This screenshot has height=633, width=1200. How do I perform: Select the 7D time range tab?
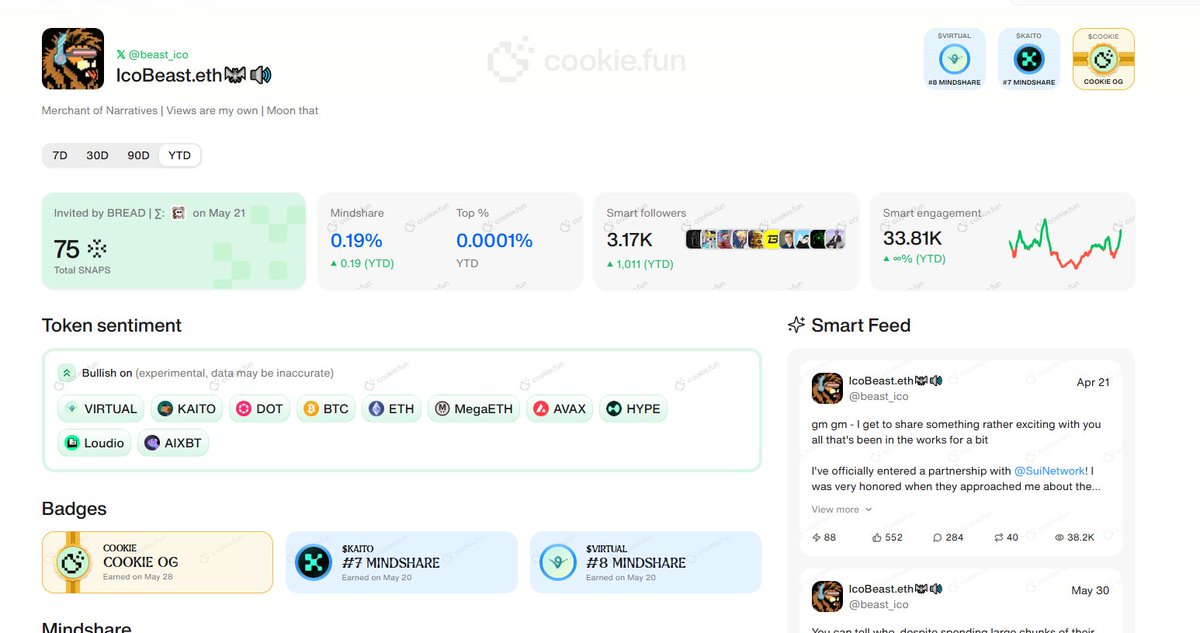point(60,155)
